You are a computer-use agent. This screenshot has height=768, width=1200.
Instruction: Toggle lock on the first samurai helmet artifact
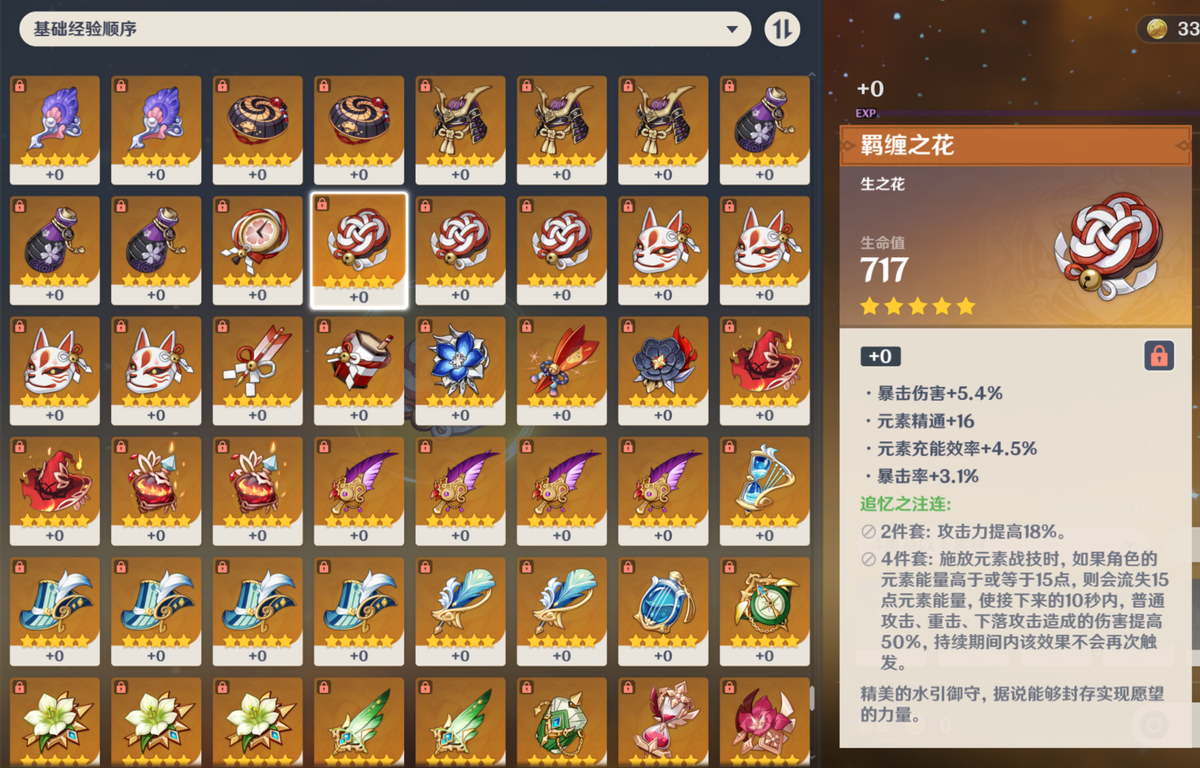[x=423, y=85]
